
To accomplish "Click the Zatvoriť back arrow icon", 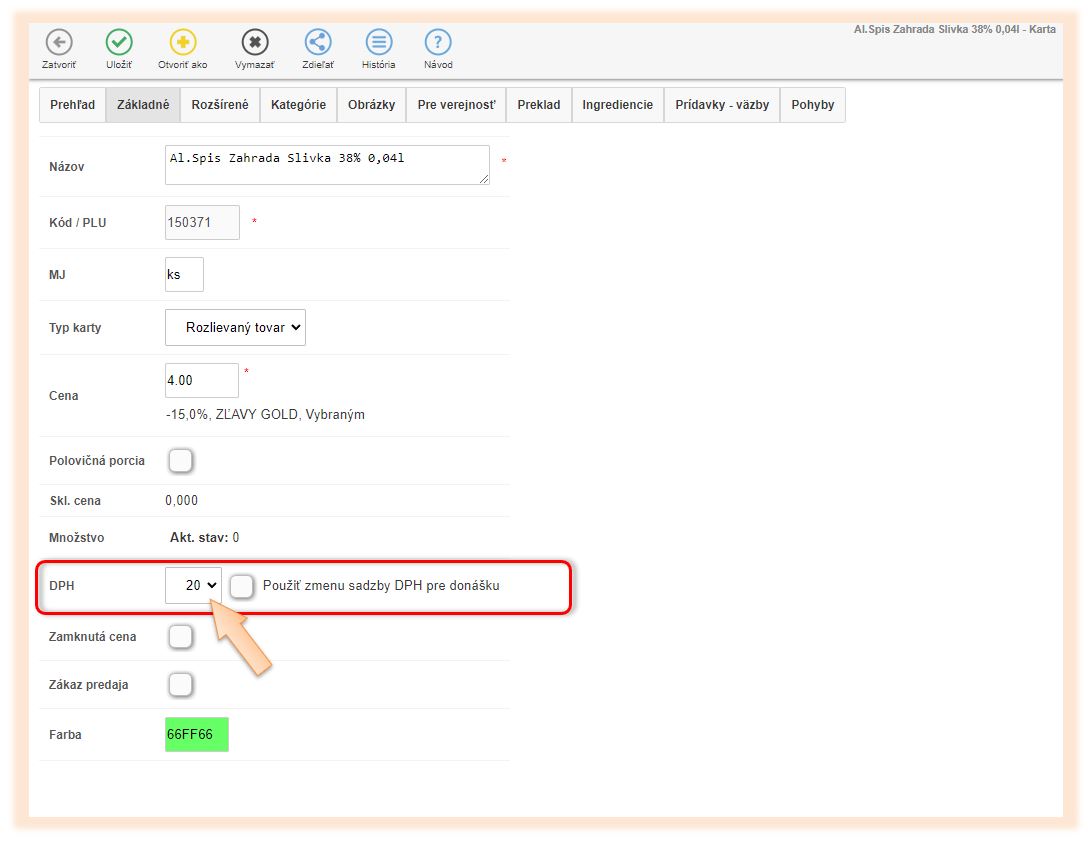I will [x=59, y=42].
